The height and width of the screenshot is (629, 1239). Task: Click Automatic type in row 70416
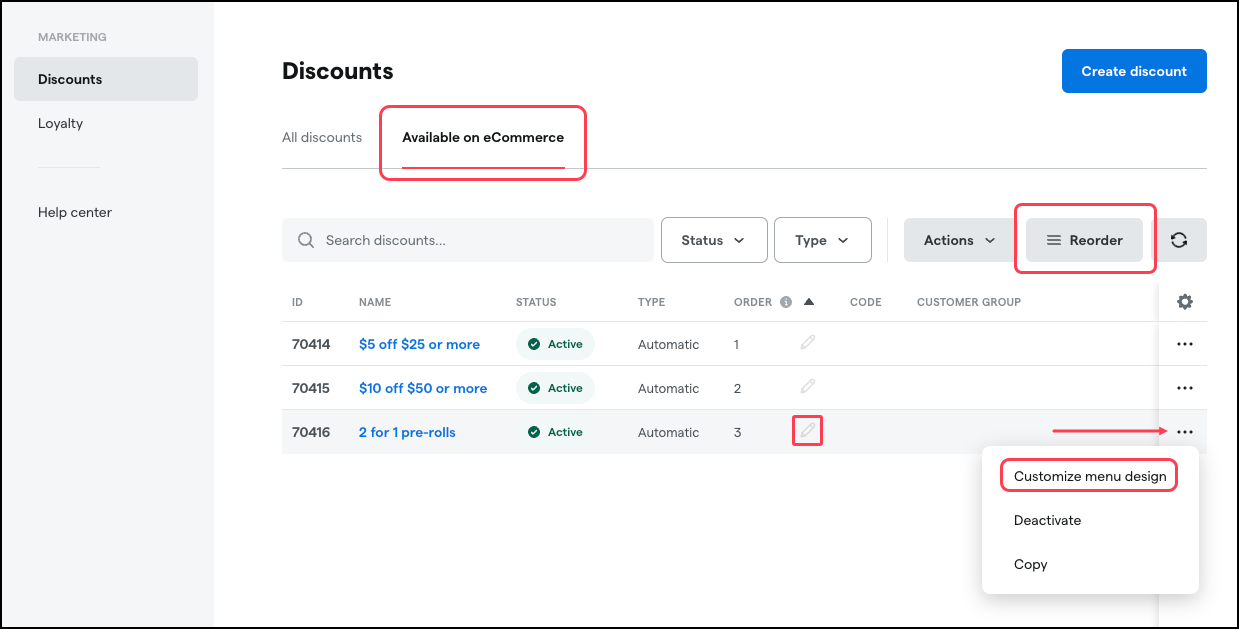669,432
